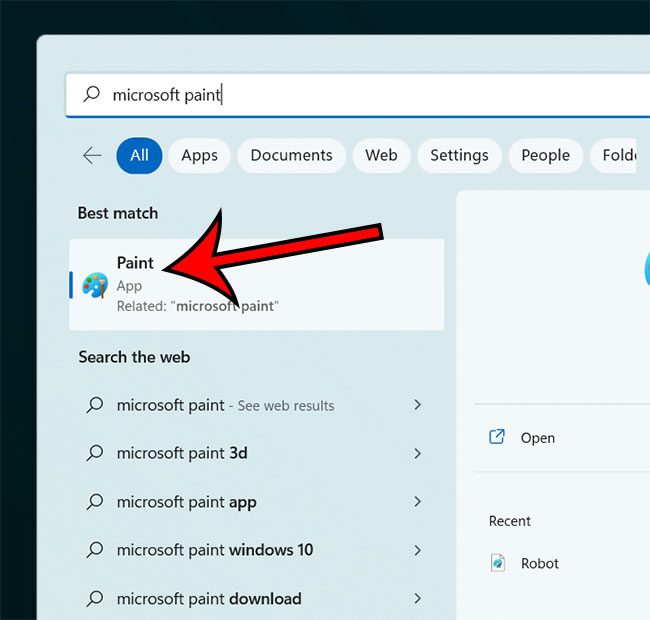Select the Web filter tab
The image size is (650, 620).
381,155
